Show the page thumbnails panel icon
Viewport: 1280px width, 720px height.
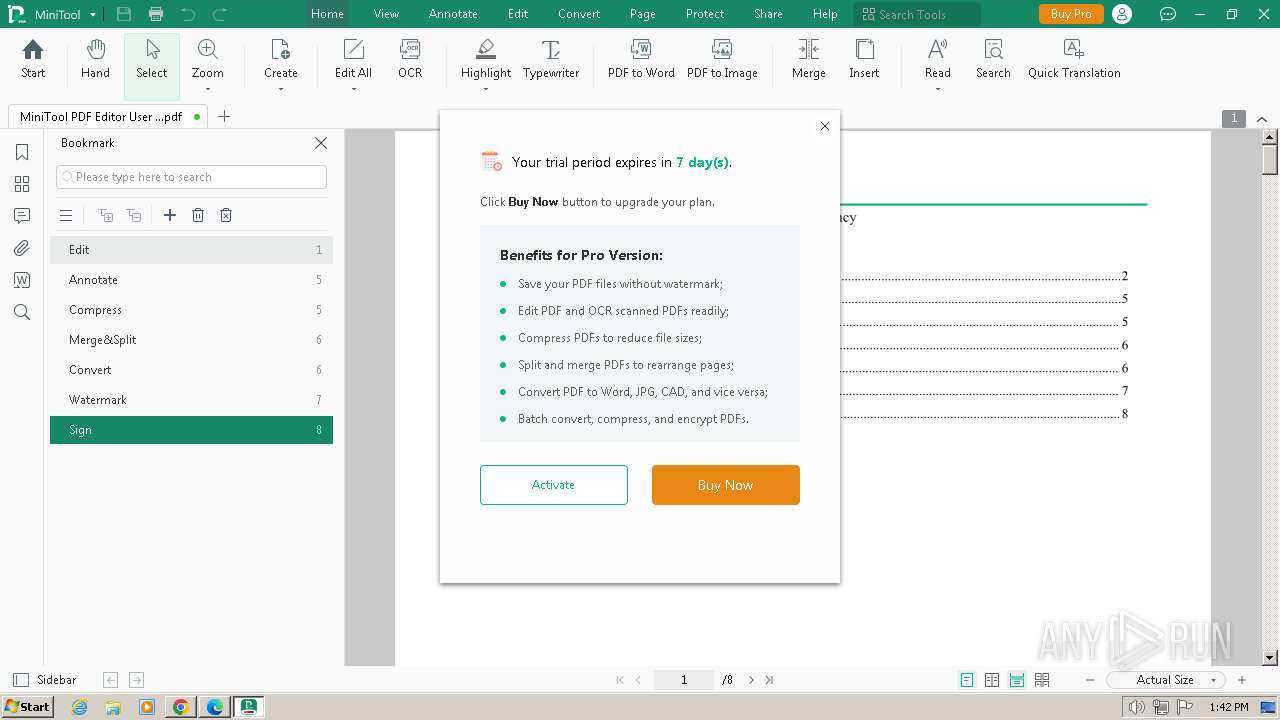click(22, 184)
